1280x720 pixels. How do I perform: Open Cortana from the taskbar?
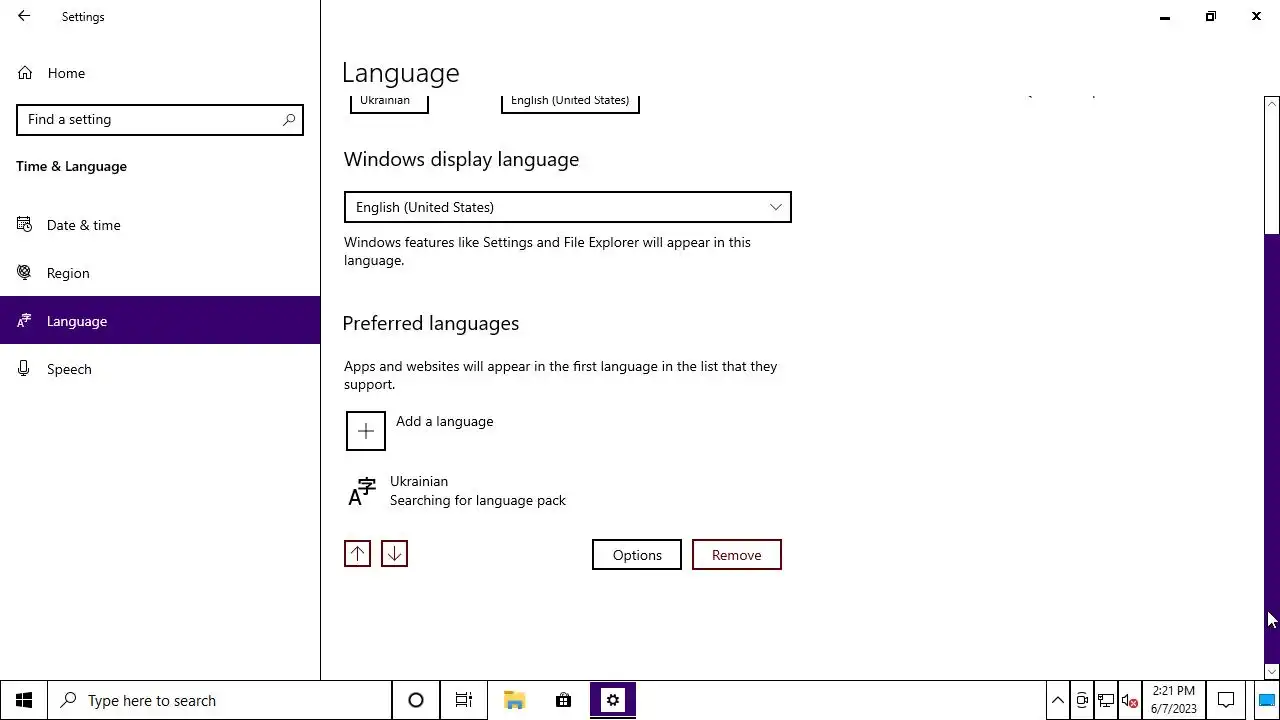click(x=416, y=700)
